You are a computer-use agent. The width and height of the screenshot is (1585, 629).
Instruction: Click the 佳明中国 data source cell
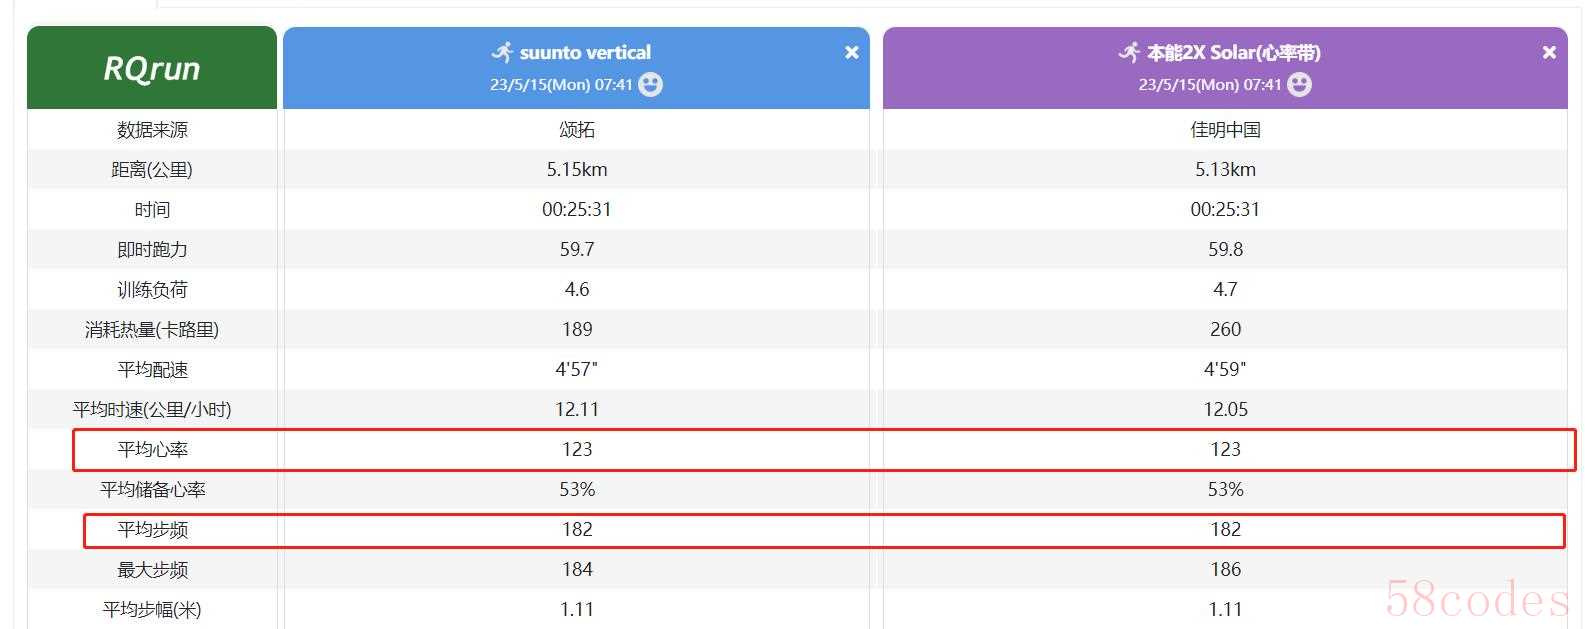coord(1225,130)
